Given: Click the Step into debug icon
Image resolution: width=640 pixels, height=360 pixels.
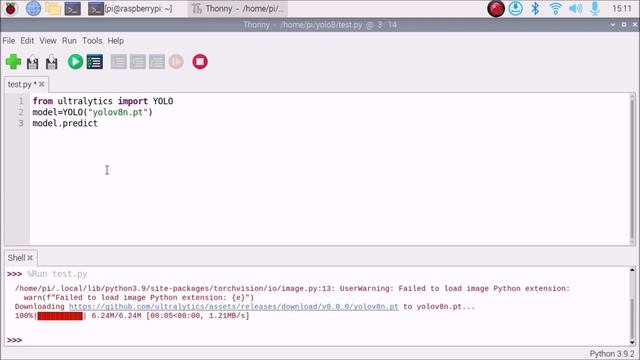Looking at the screenshot, I should pyautogui.click(x=138, y=62).
